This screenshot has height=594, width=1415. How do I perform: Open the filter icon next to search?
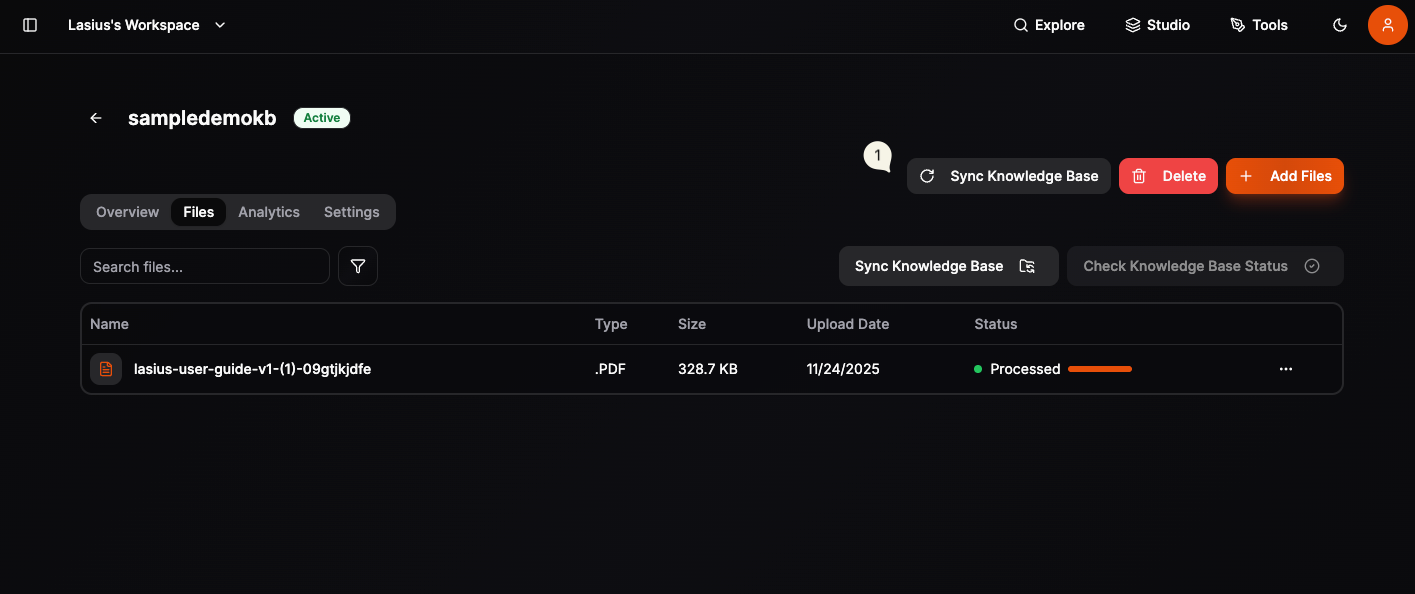(x=357, y=266)
